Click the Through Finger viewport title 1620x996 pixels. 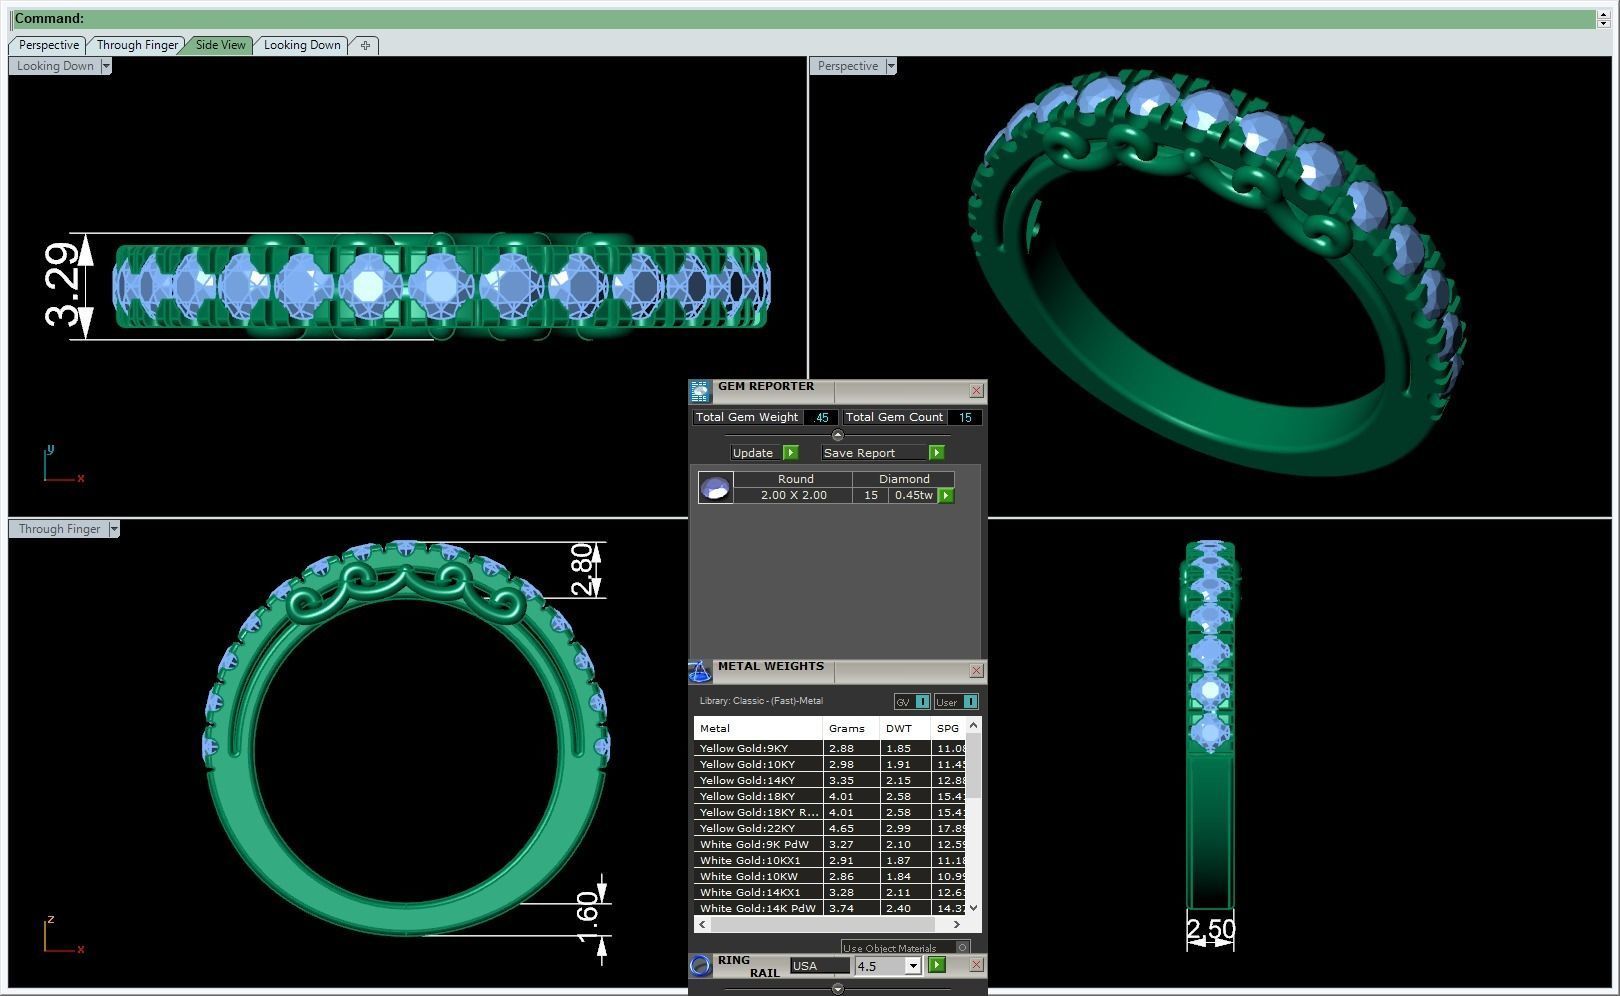pyautogui.click(x=59, y=529)
